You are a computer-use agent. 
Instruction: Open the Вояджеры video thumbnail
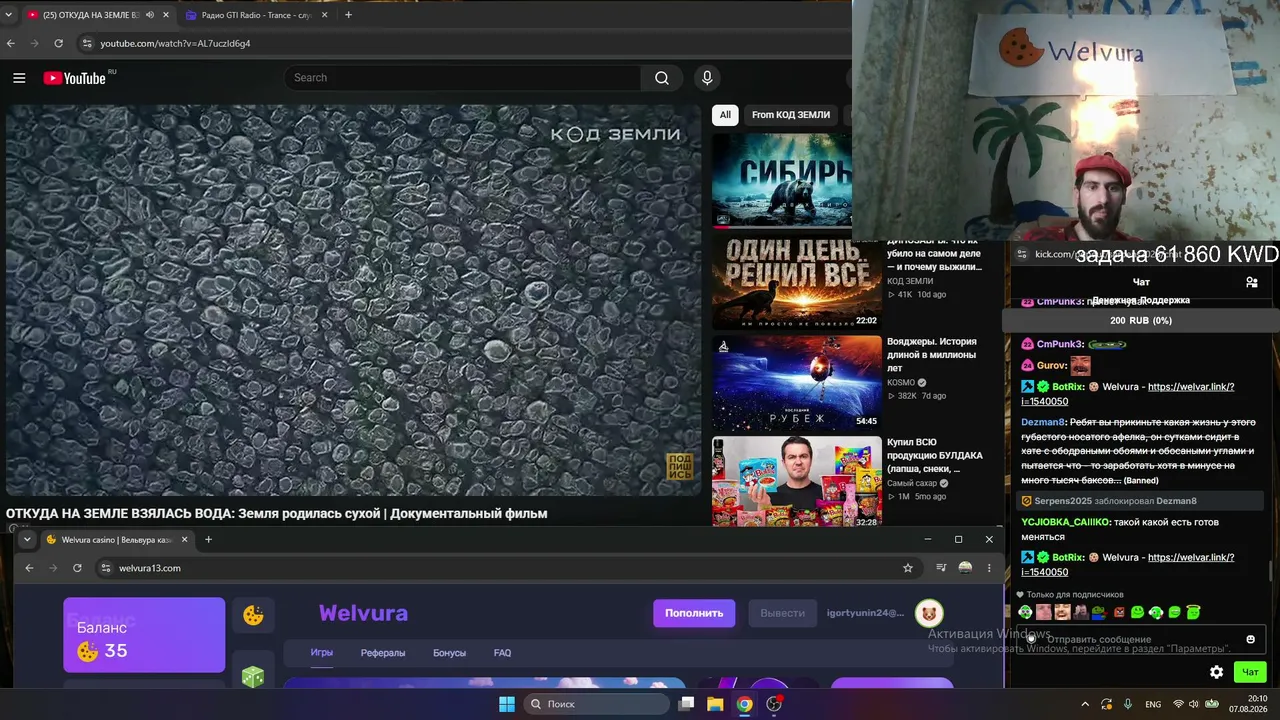[797, 383]
